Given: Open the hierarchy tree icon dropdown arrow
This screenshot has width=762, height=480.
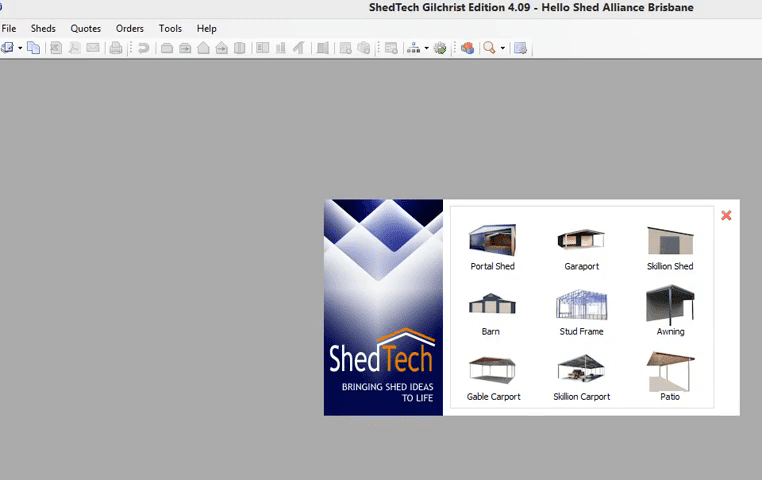Looking at the screenshot, I should pyautogui.click(x=427, y=48).
